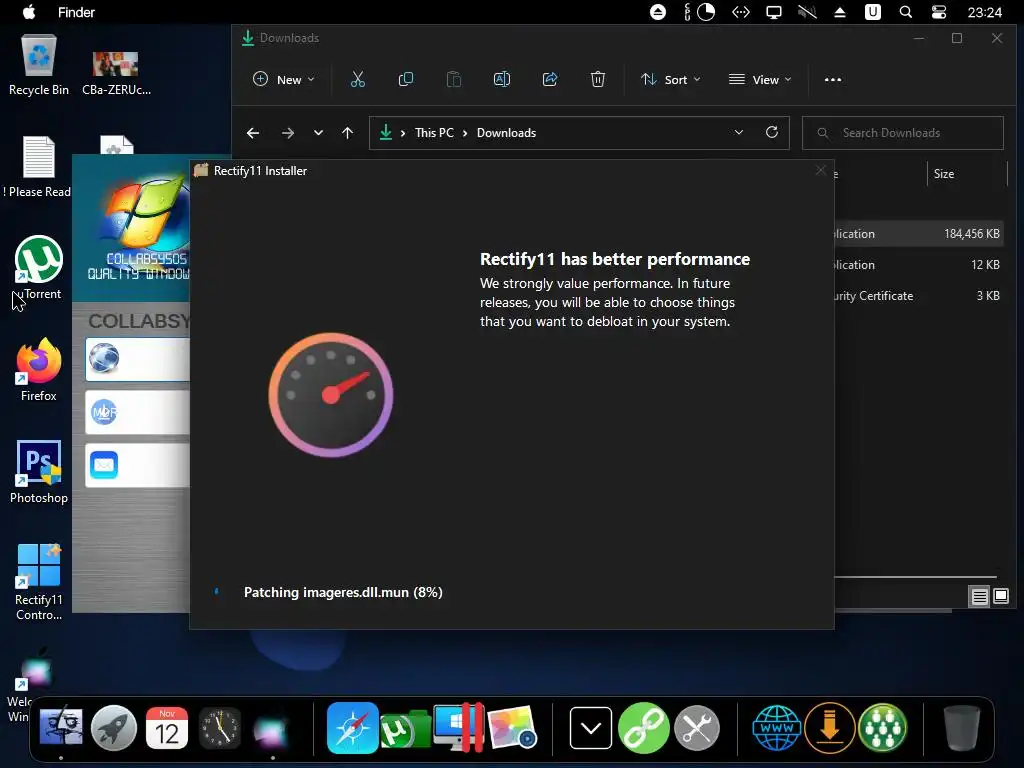Click the Rename icon in Downloads toolbar
The image size is (1024, 768).
[502, 80]
